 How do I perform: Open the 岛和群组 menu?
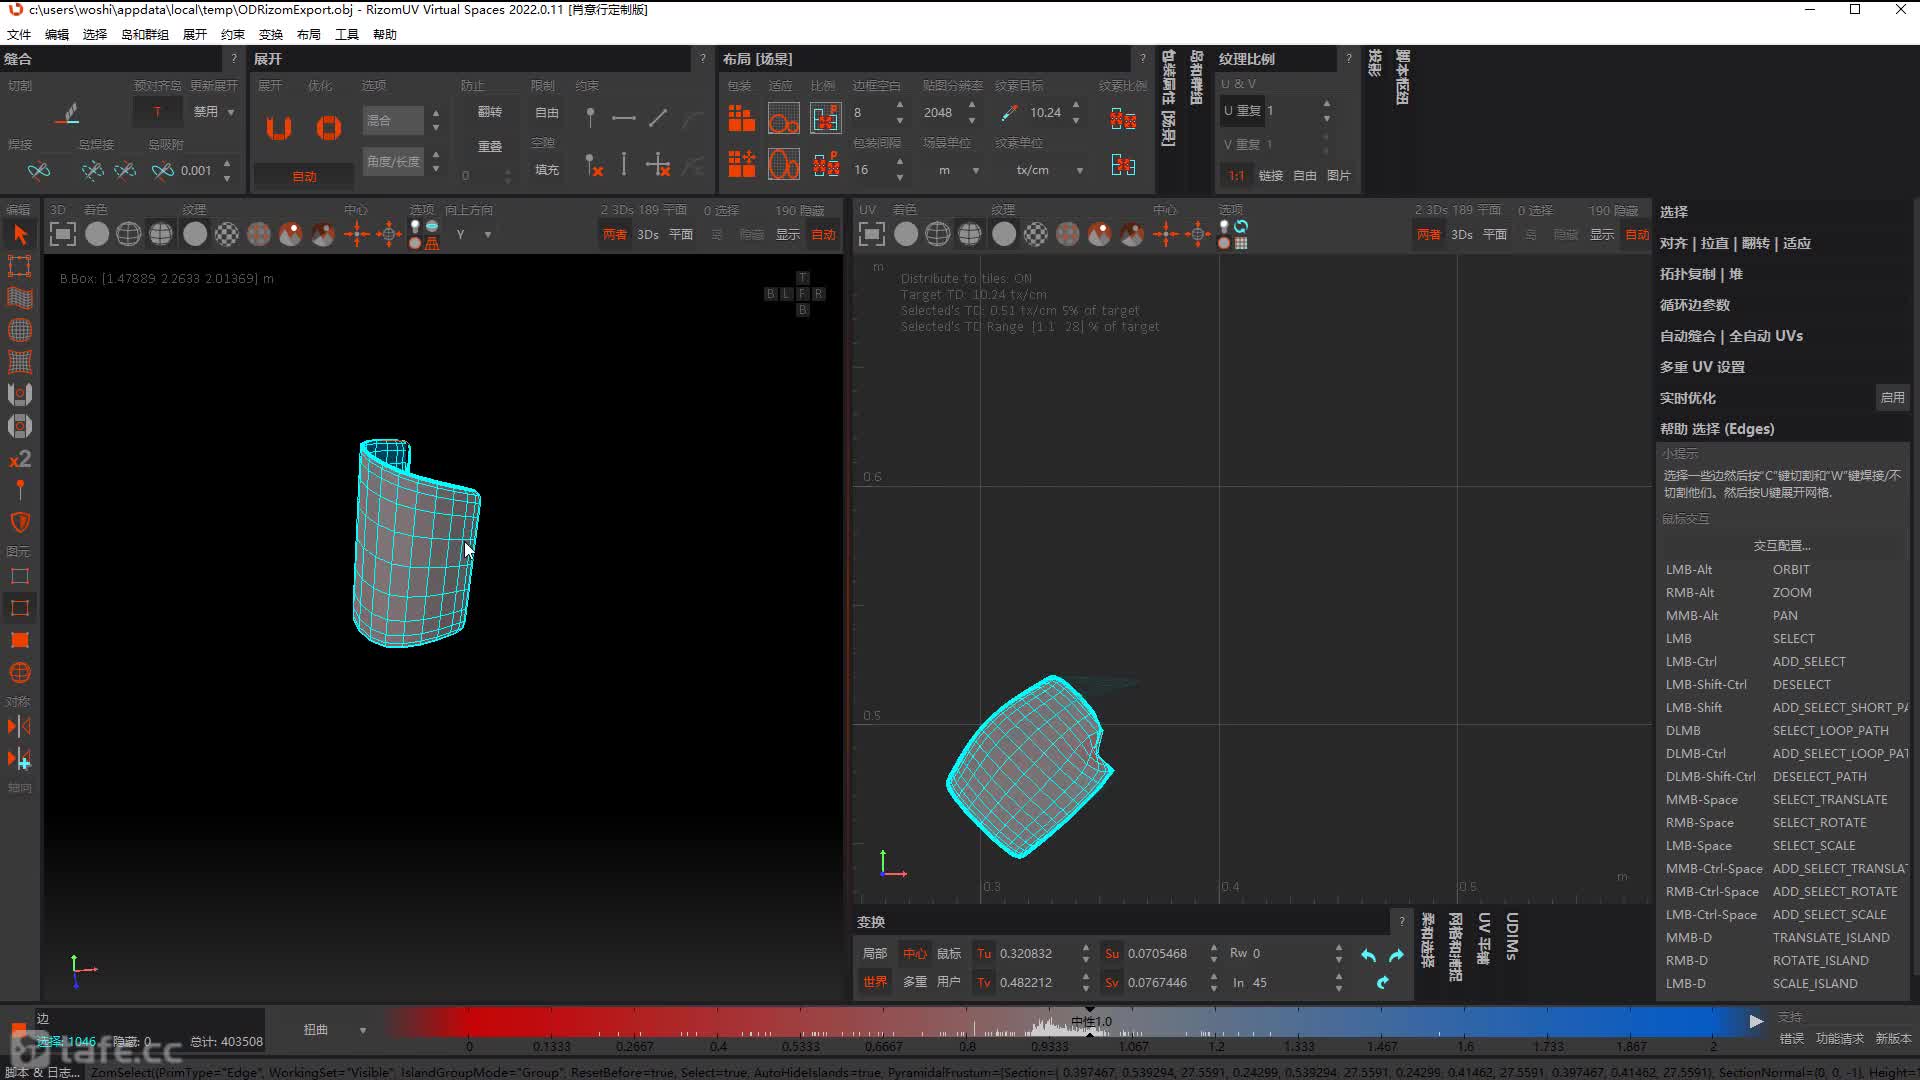coord(145,34)
